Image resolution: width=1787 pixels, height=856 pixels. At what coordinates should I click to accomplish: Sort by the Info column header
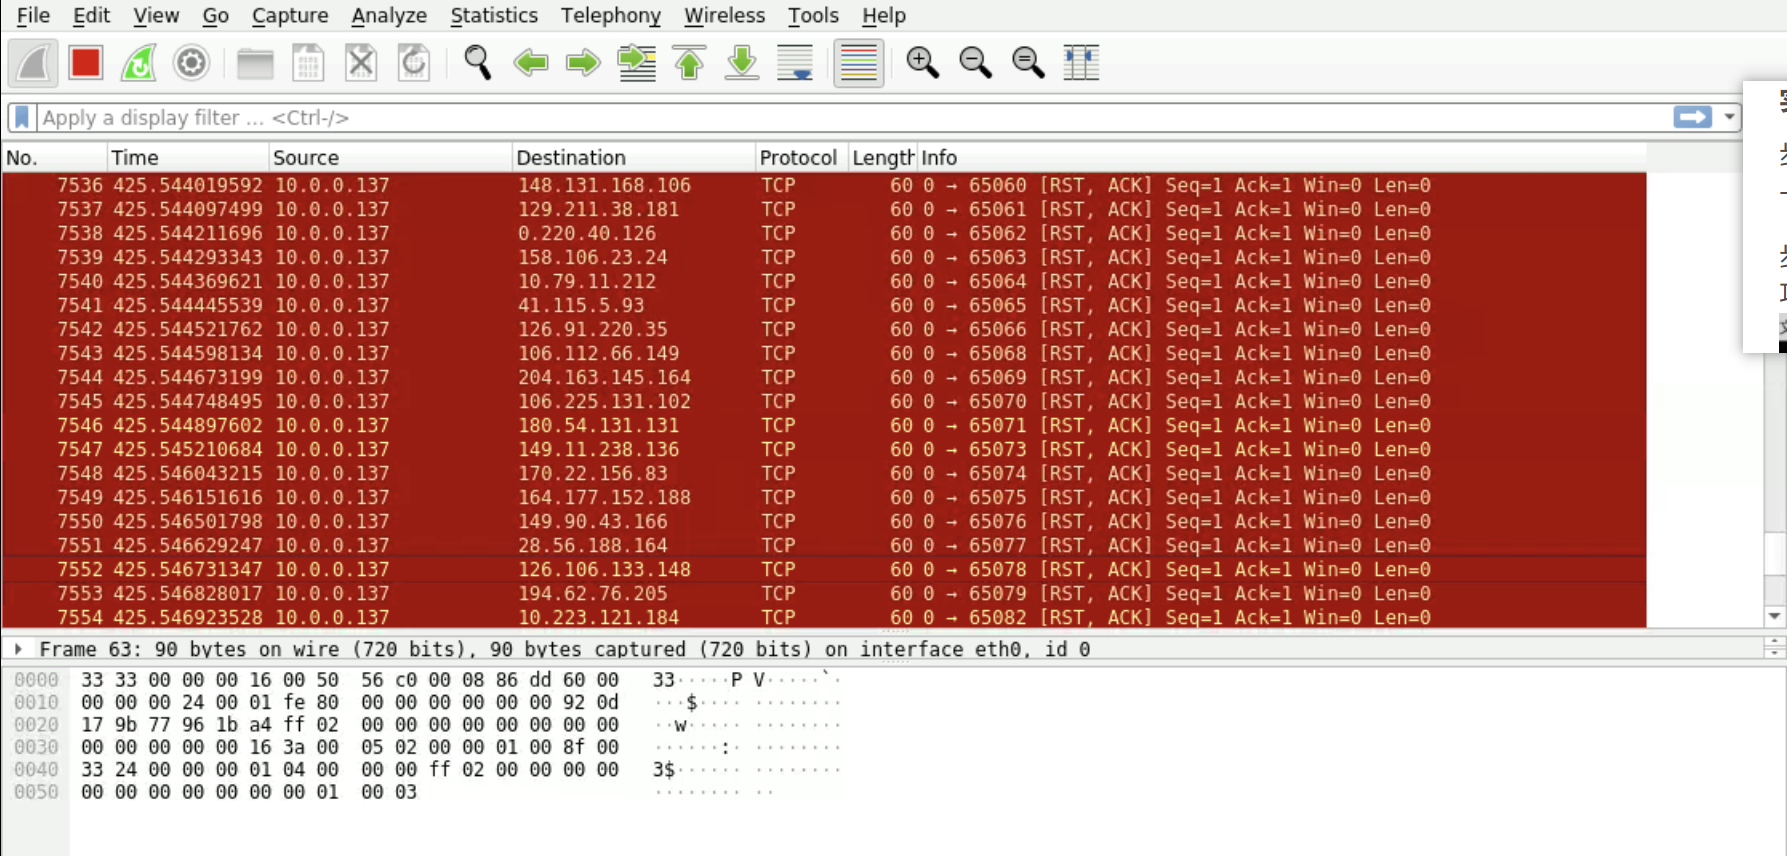[1282, 157]
